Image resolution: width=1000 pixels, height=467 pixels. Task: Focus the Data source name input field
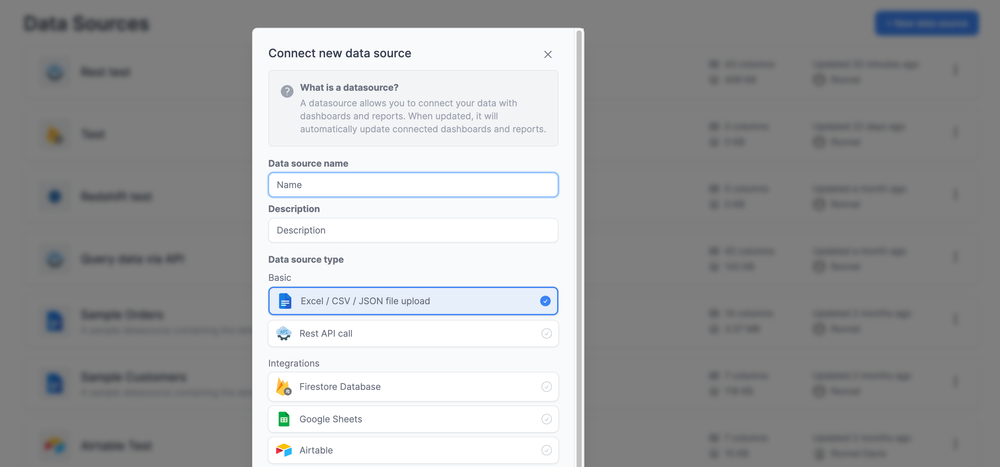coord(413,185)
